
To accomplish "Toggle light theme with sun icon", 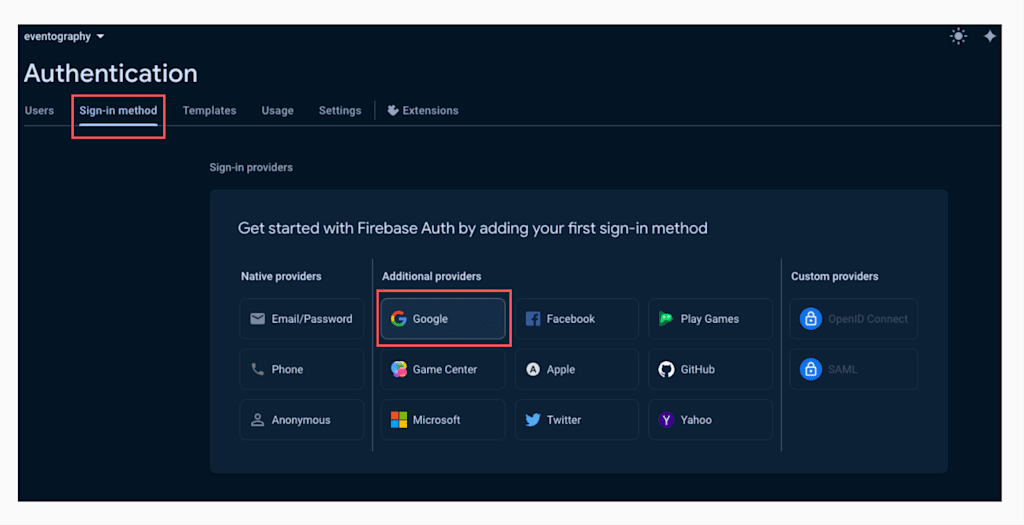I will coord(958,36).
